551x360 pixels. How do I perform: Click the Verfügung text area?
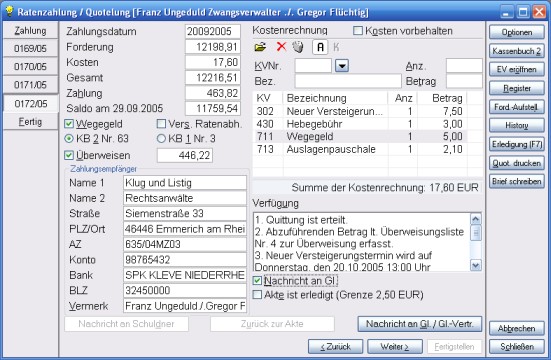(x=362, y=242)
